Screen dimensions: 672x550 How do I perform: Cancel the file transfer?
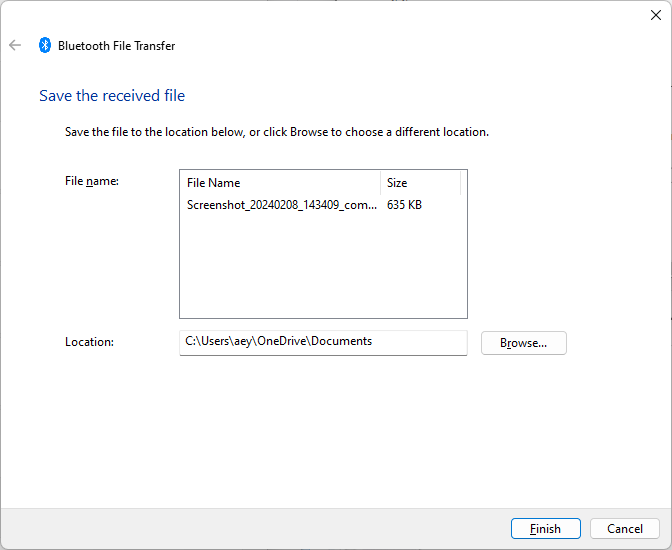(x=624, y=529)
